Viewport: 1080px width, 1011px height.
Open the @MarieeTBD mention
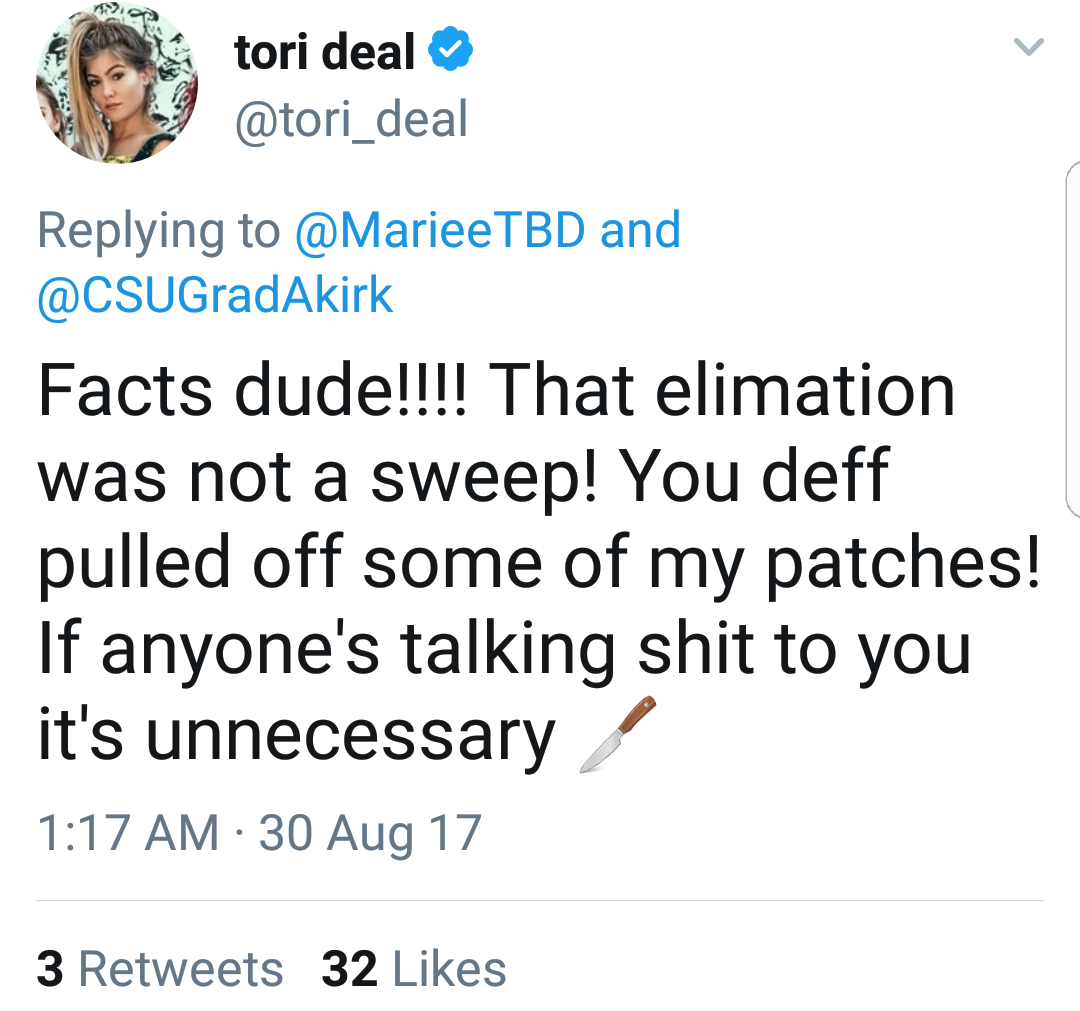tap(440, 229)
